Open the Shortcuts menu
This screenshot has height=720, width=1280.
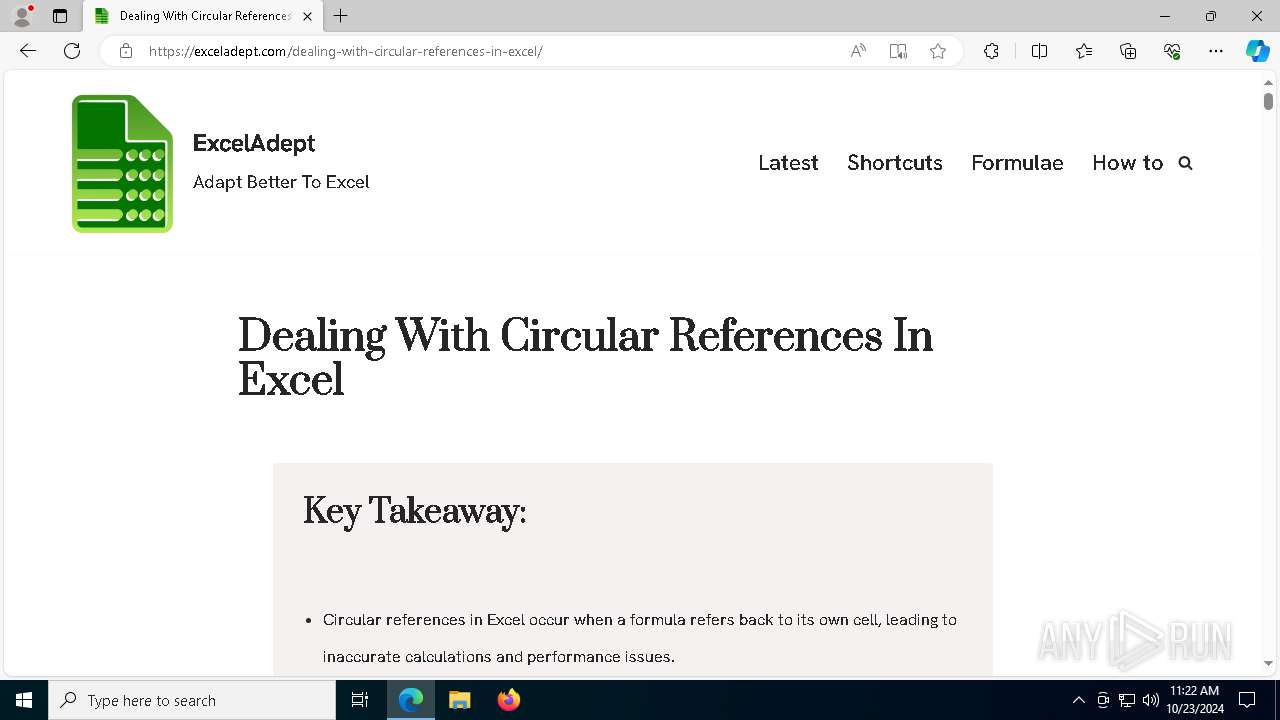point(895,163)
